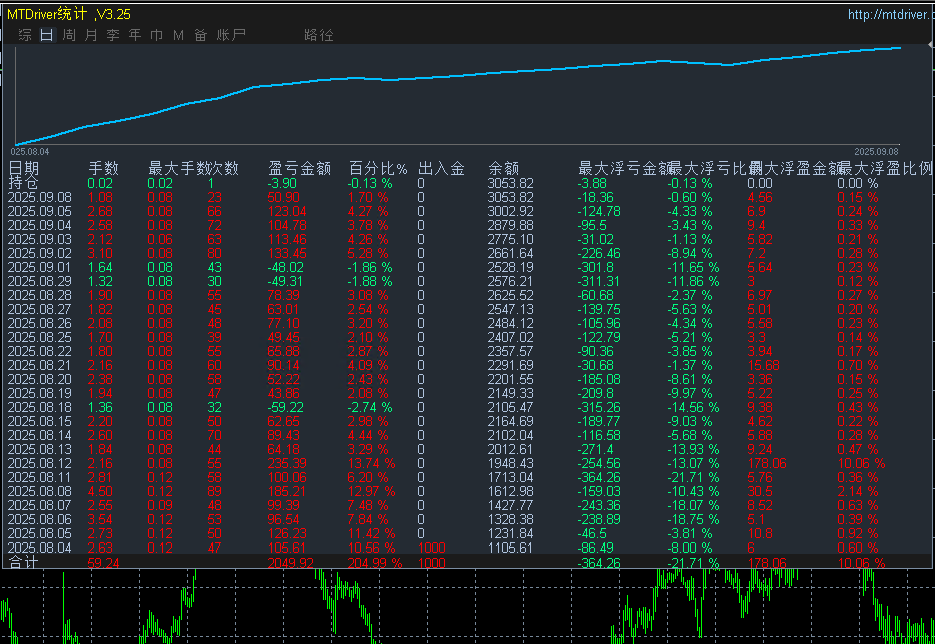Click the 百分比% column header

point(378,168)
